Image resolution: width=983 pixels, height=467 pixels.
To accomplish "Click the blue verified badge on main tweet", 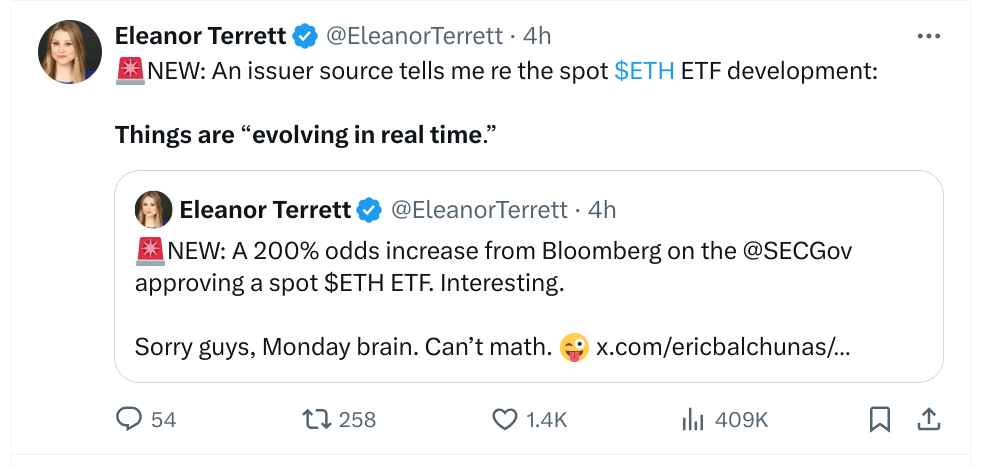I will click(x=305, y=36).
